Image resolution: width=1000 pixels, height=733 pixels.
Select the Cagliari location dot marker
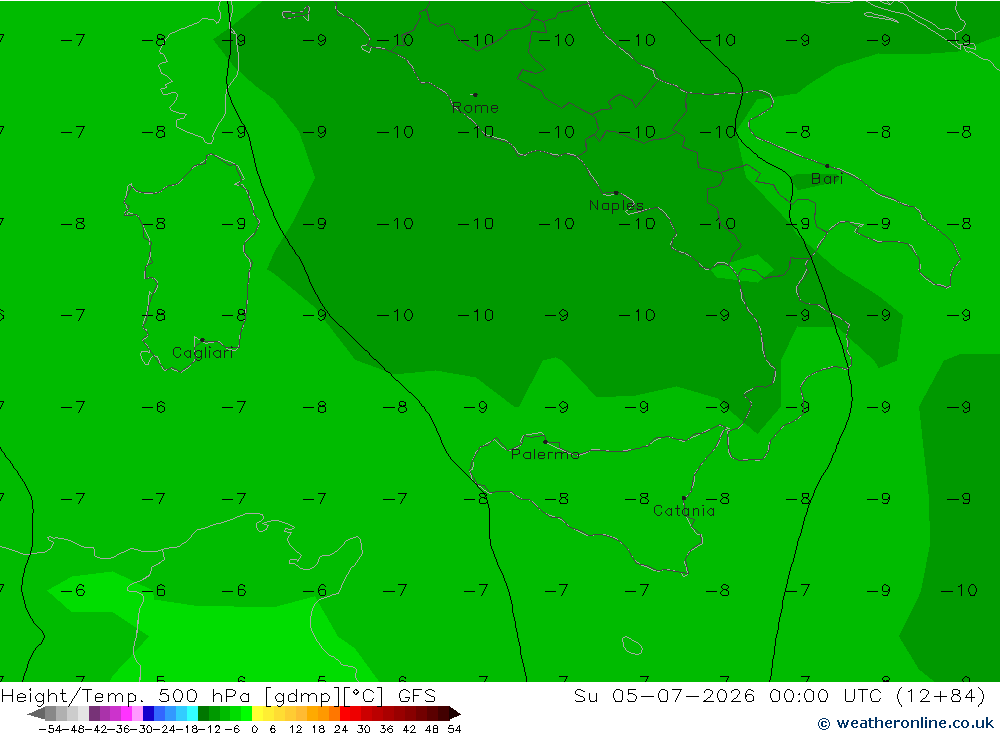click(x=202, y=340)
